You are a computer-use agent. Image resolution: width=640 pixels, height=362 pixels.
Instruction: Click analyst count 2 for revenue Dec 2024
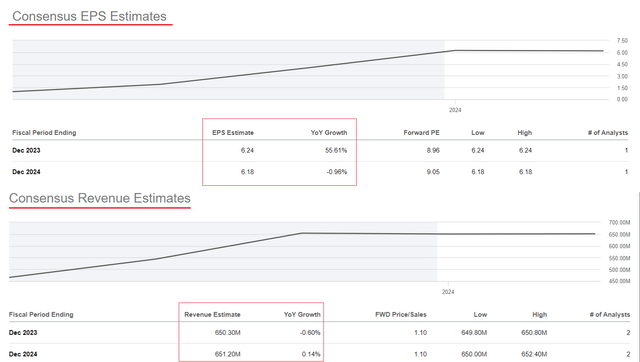click(x=628, y=354)
